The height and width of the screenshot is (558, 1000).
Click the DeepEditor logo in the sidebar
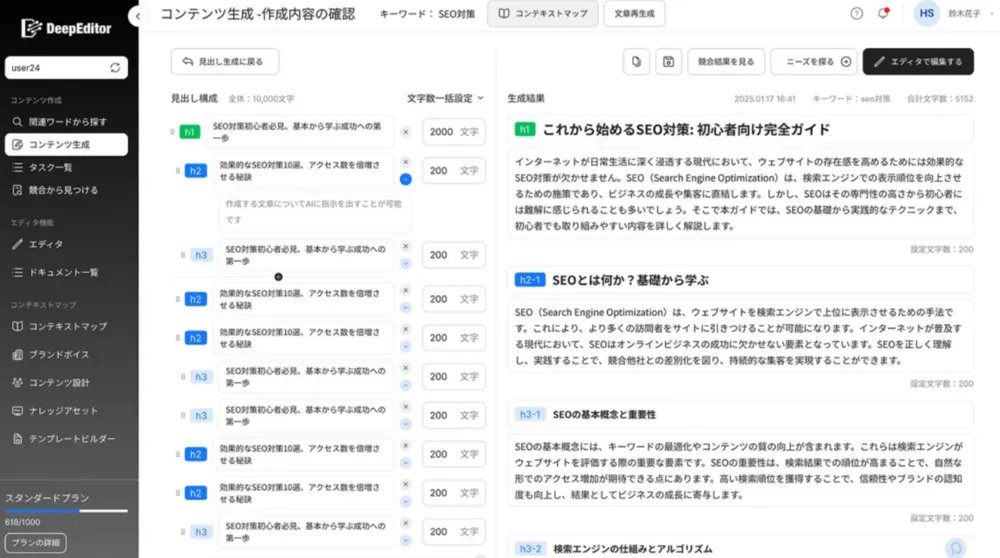pos(66,28)
